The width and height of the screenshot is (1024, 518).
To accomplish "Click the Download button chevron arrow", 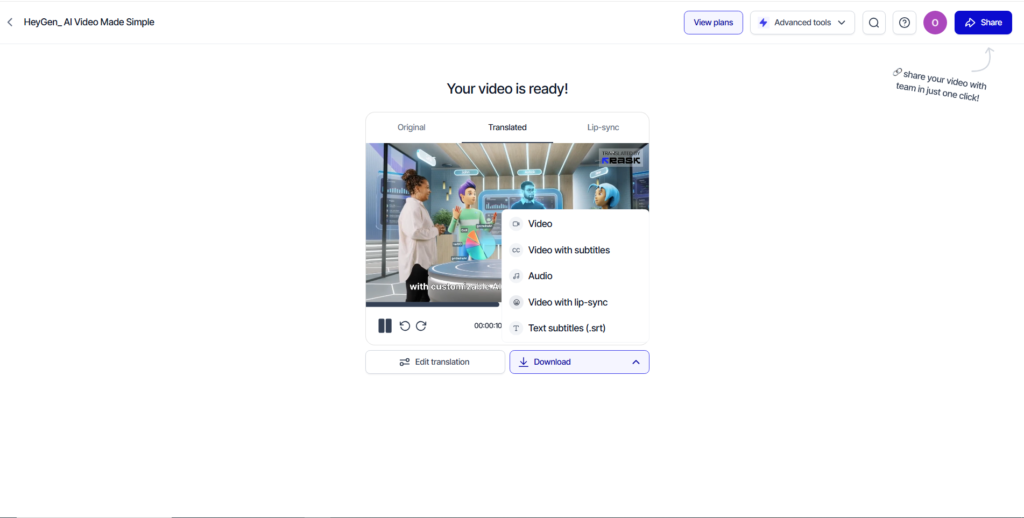I will tap(636, 362).
